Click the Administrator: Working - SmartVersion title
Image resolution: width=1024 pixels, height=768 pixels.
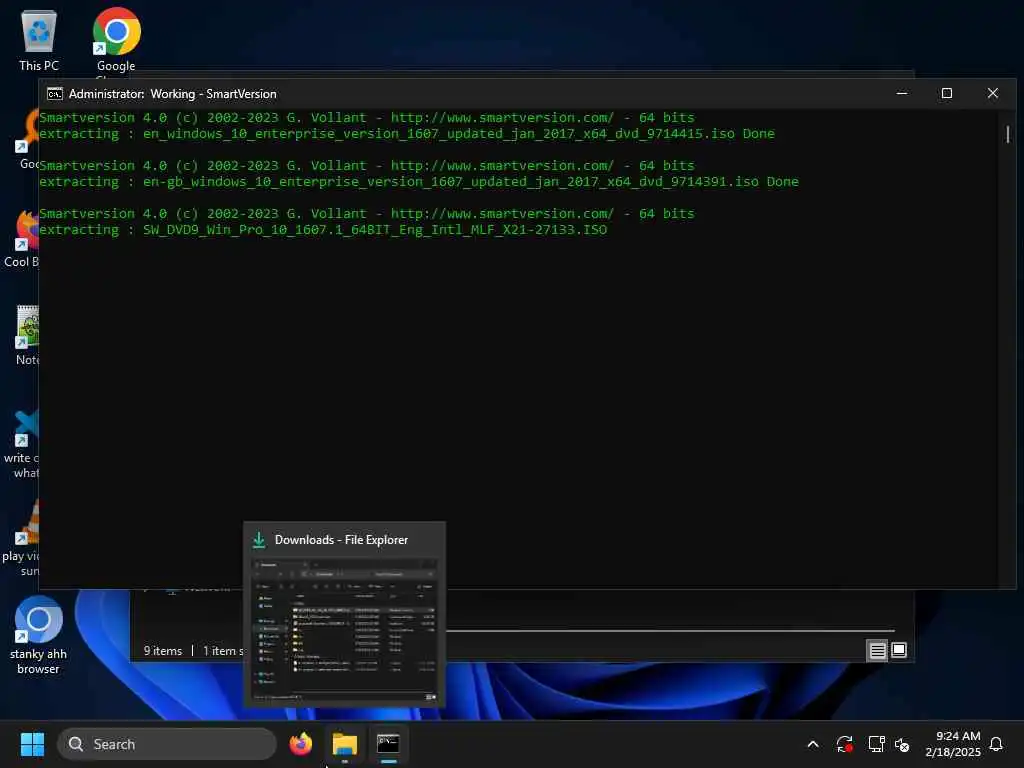(x=172, y=94)
